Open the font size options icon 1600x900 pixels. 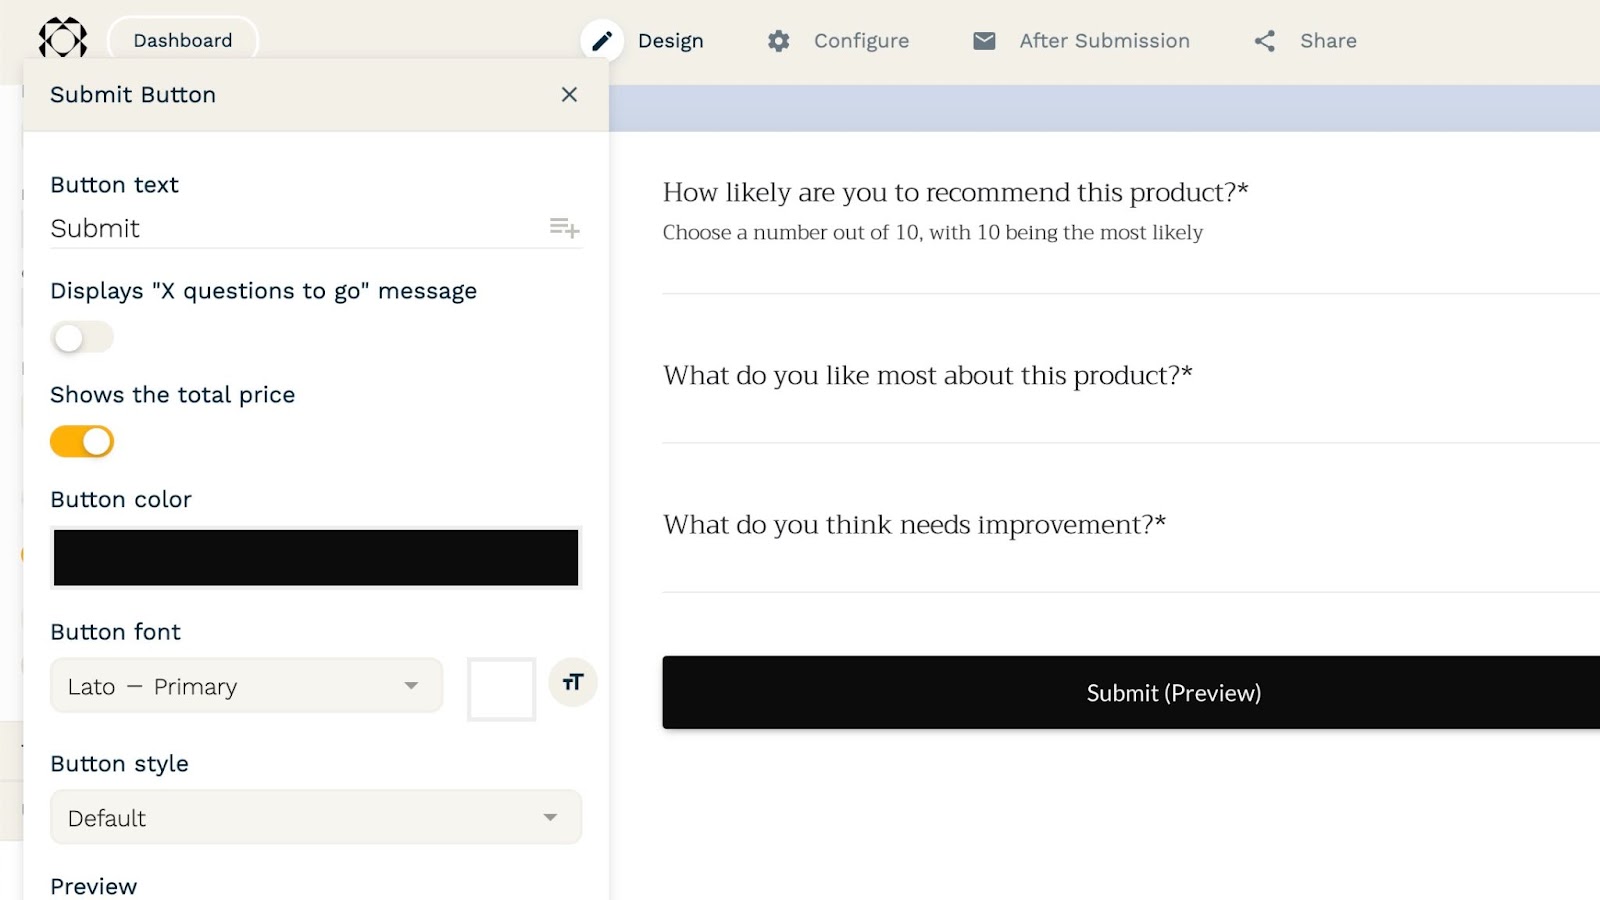point(573,683)
